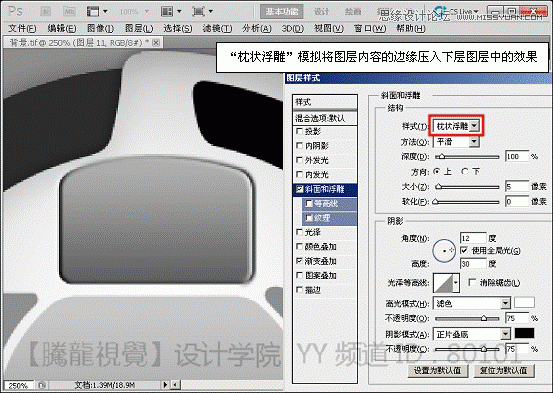The image size is (553, 393).
Task: Click the Photoshop Ps logo icon
Action: (15, 11)
